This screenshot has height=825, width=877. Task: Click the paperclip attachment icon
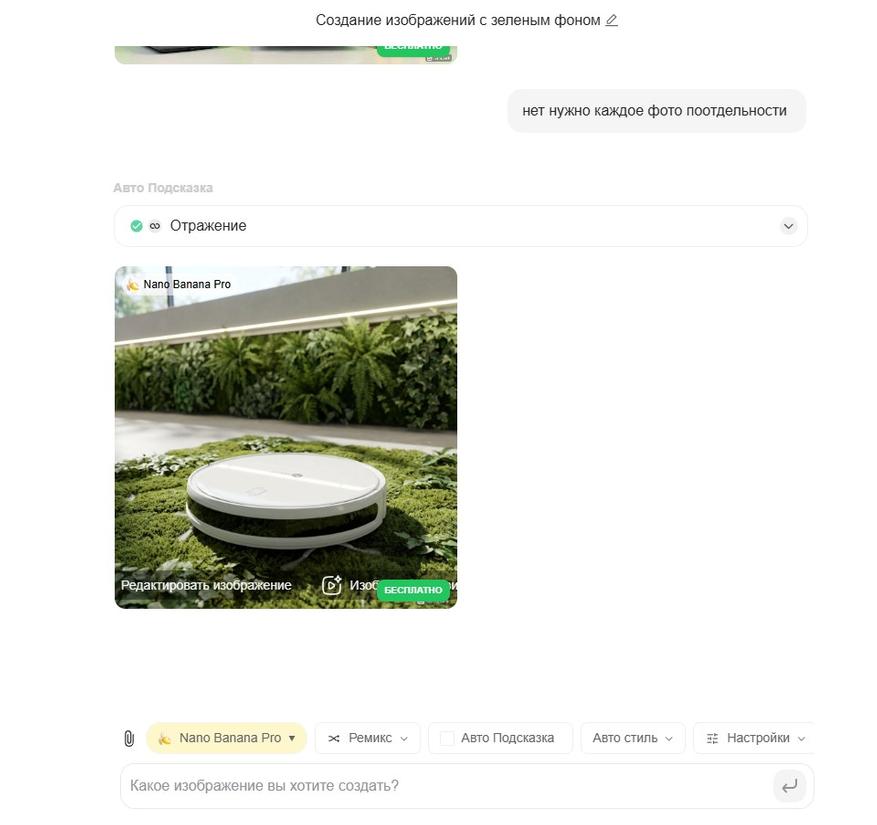pos(129,738)
